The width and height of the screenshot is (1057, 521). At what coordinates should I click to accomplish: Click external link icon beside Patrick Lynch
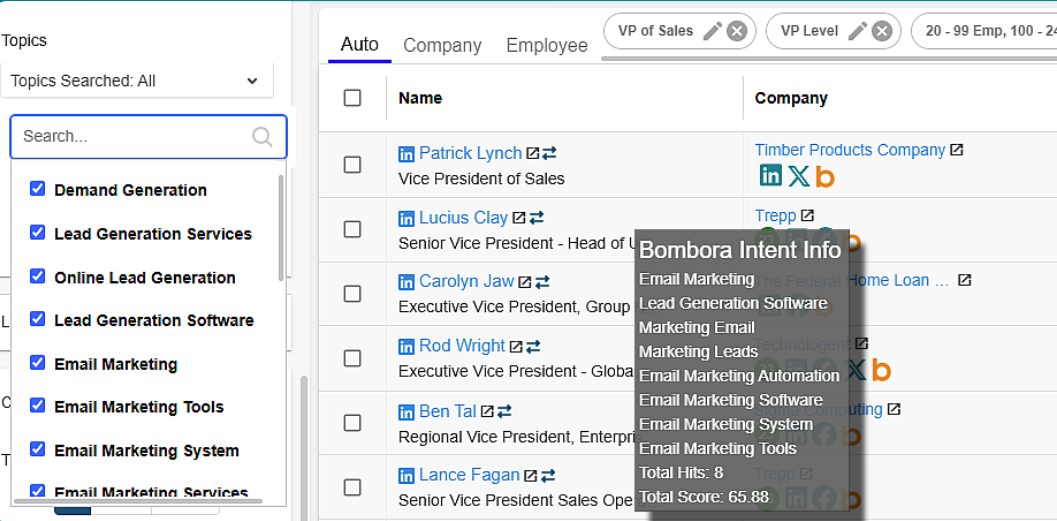[x=533, y=153]
